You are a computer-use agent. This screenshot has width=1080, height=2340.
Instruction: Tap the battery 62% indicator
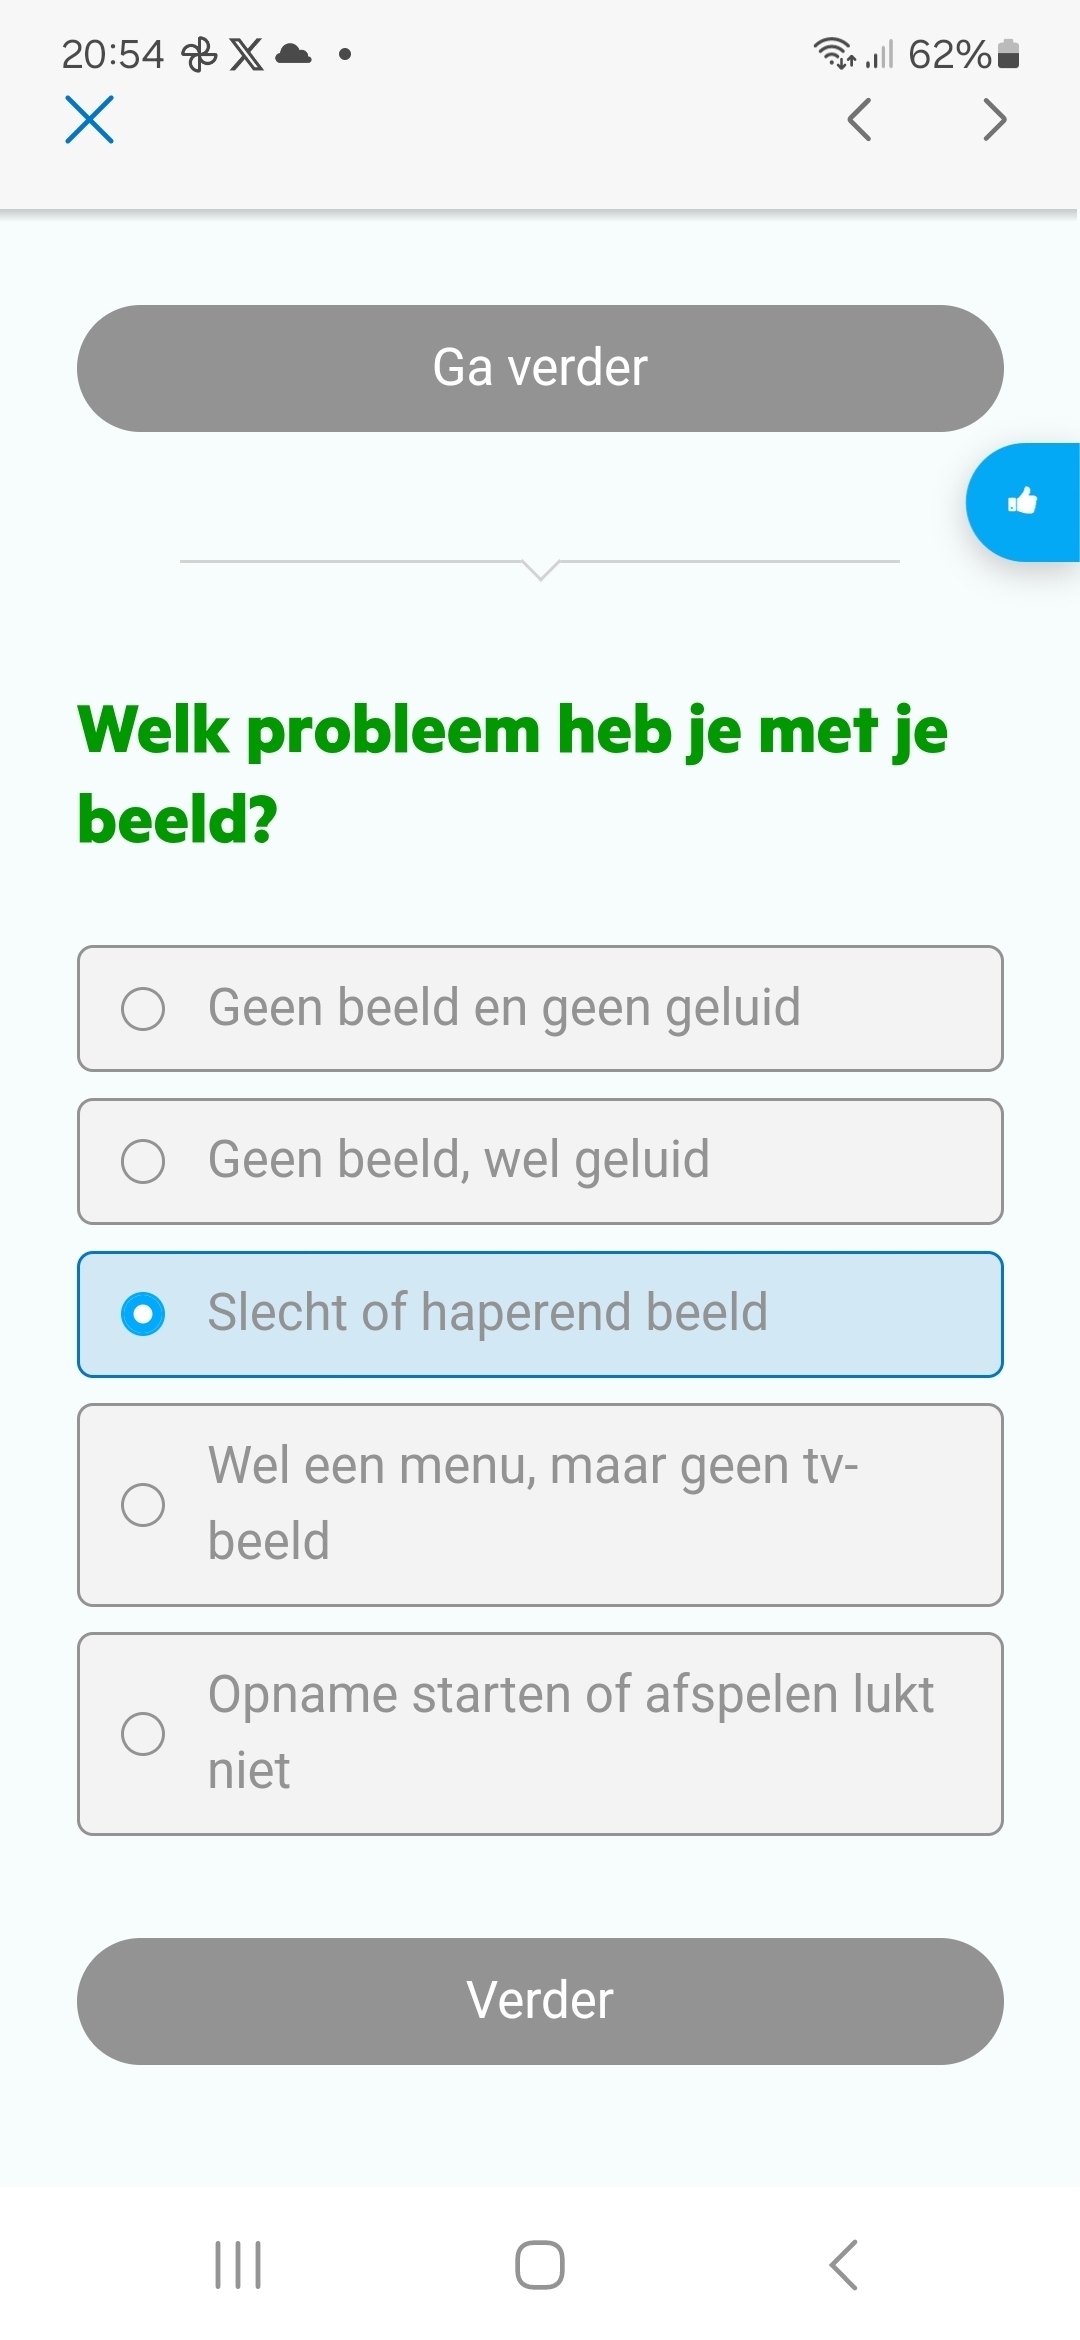click(964, 54)
